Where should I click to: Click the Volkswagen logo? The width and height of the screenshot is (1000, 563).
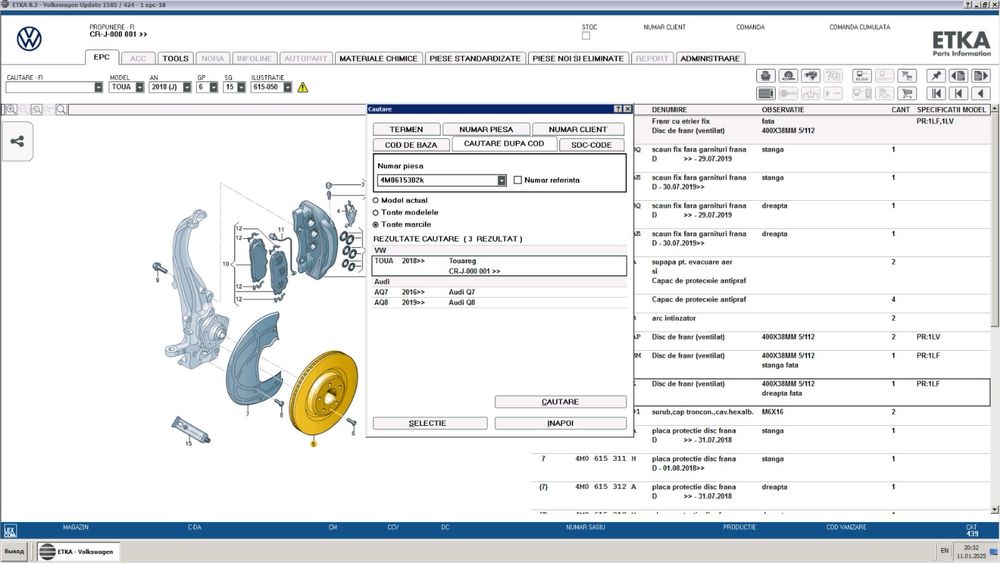tap(29, 39)
